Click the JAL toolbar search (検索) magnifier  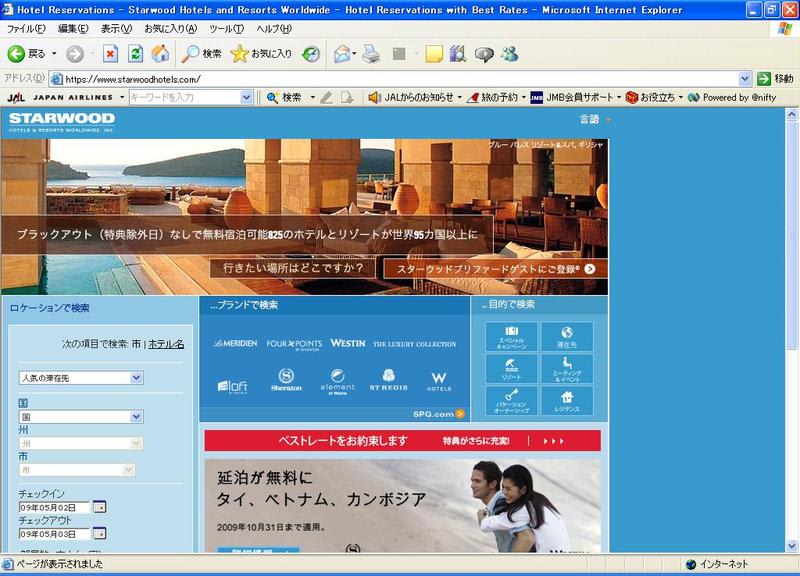click(284, 97)
